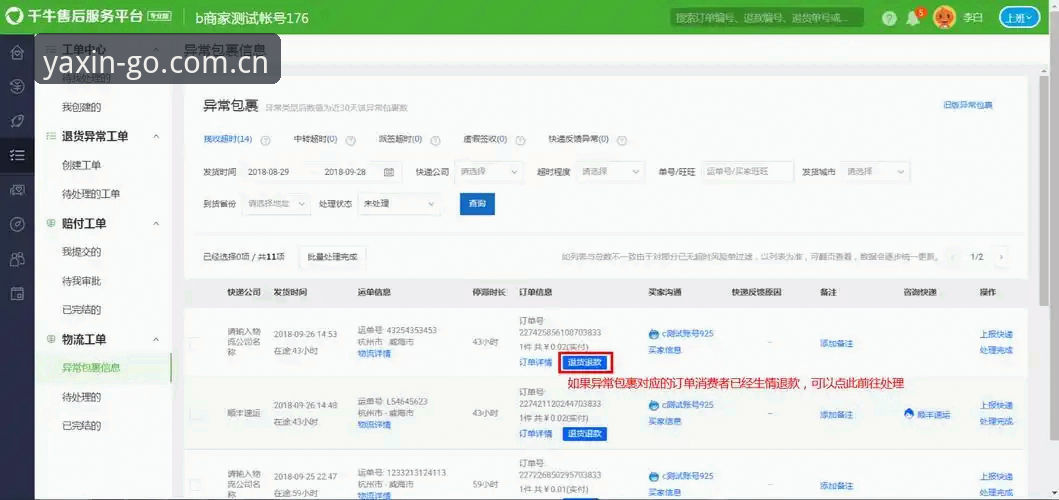Click the home icon in dark sidebar
The height and width of the screenshot is (500, 1059).
coord(17,52)
